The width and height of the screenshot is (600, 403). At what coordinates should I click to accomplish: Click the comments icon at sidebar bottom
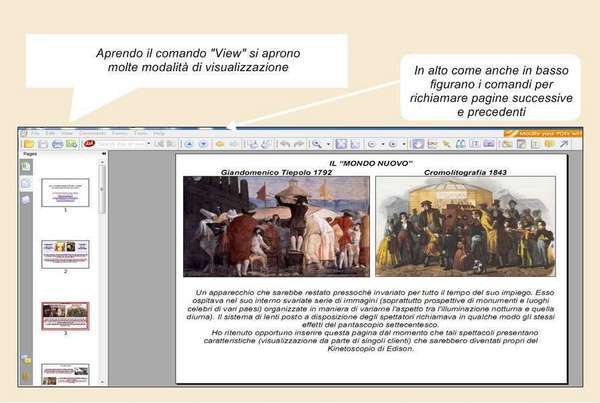tap(26, 359)
